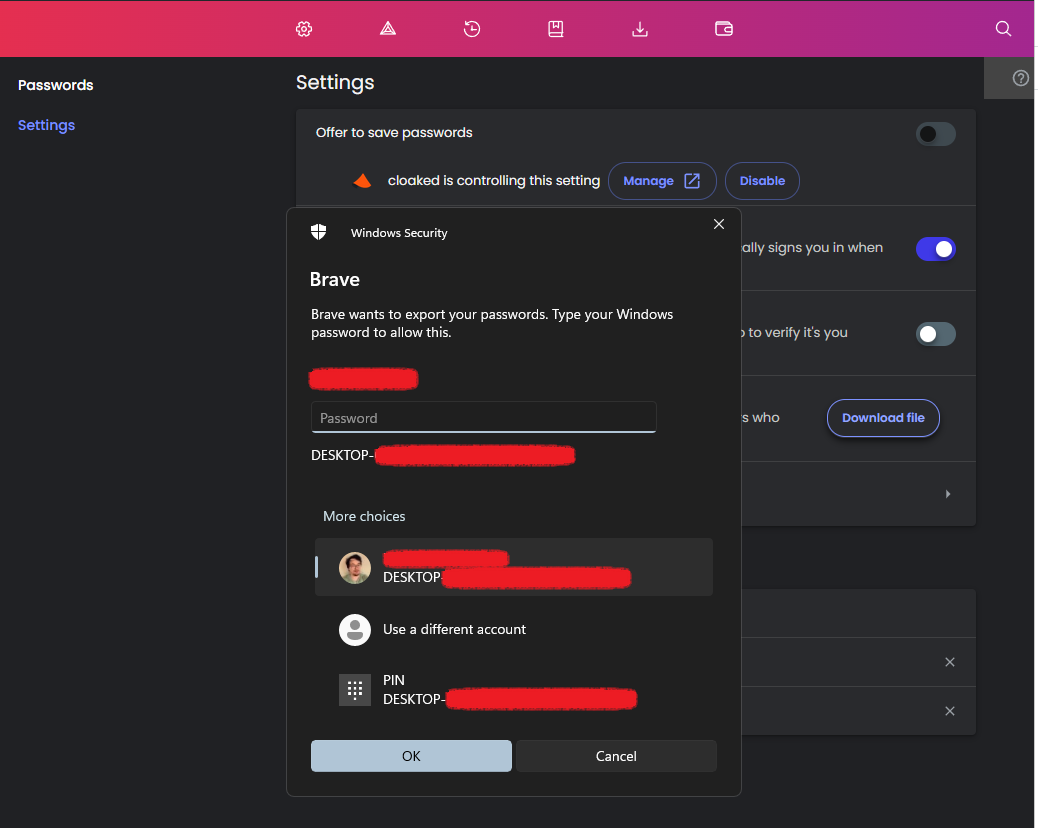Screen dimensions: 1038x828
Task: Click the Offer to save passwords label
Action: pos(394,132)
